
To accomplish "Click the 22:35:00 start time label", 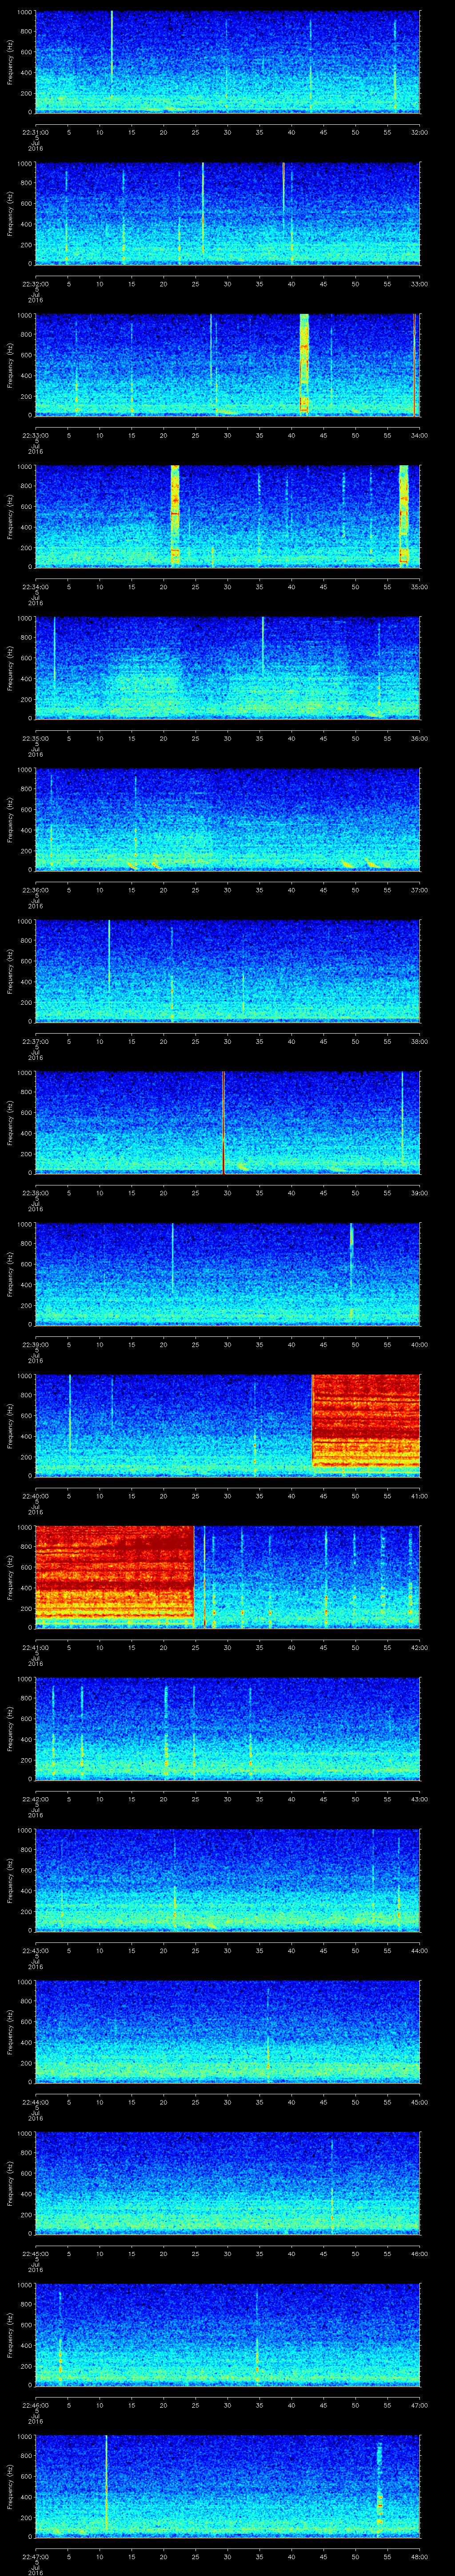I will tap(35, 737).
